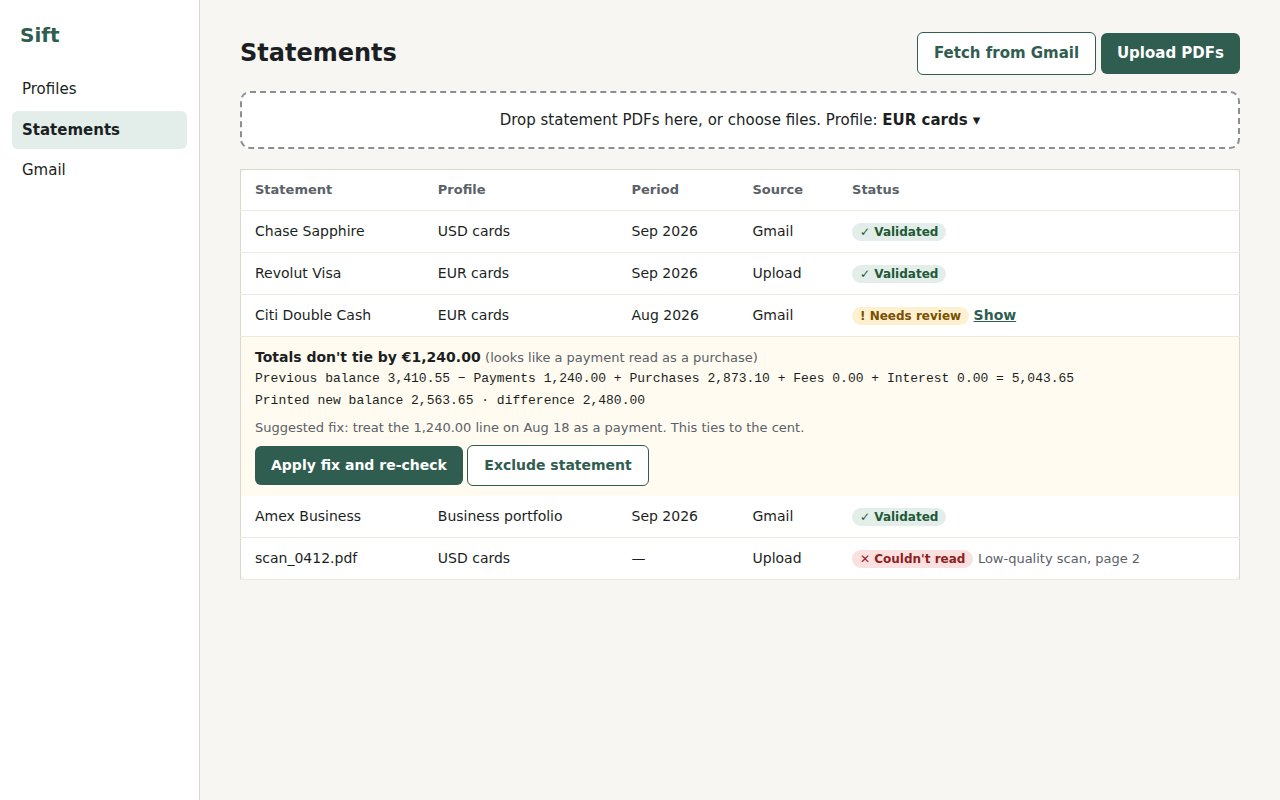Click the Previous balance 3,410.55 calculation line
The width and height of the screenshot is (1280, 800).
[664, 378]
